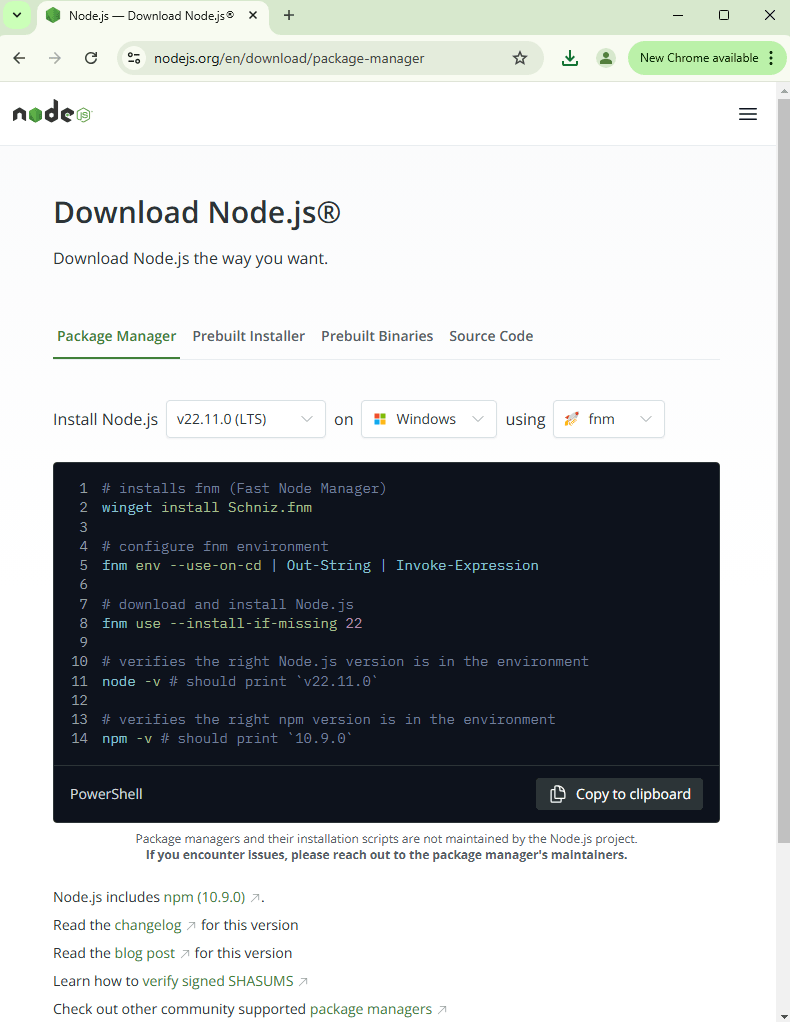790x1022 pixels.
Task: Click the '# configure fnm environment' comment
Action: click(x=215, y=547)
